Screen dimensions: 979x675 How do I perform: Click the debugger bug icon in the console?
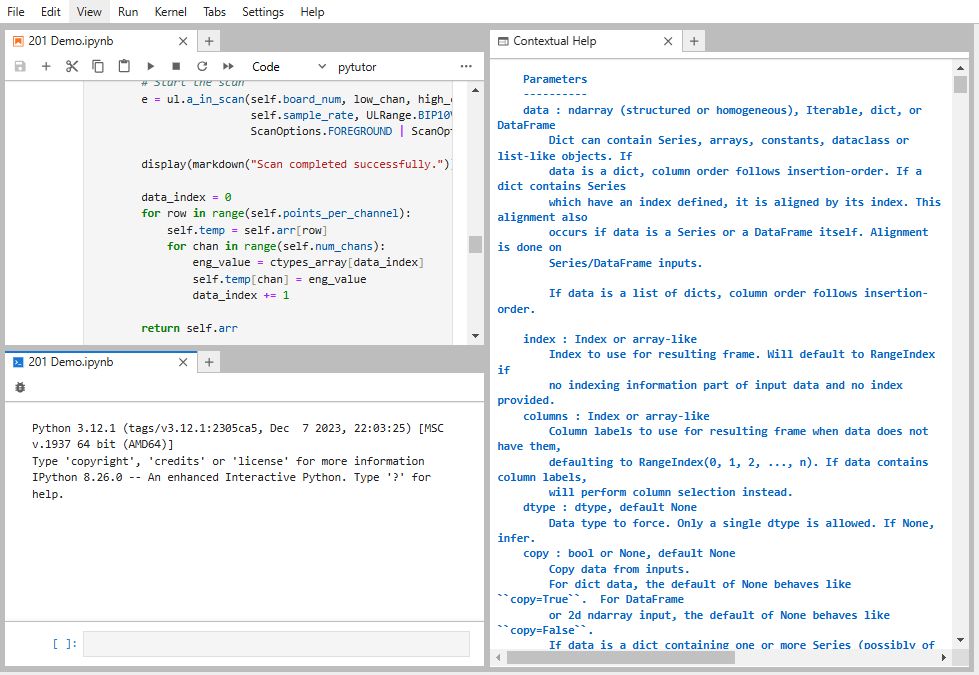click(x=20, y=388)
